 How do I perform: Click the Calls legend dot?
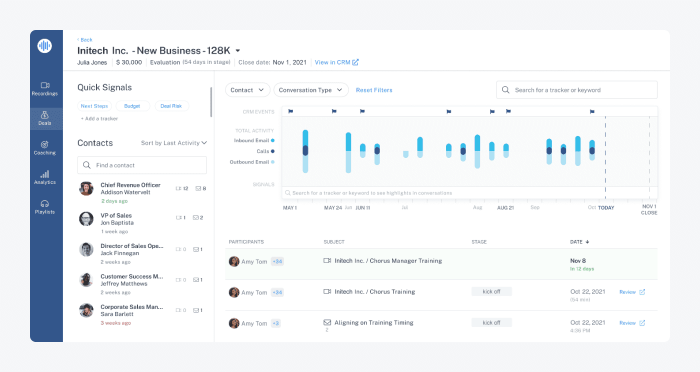point(273,151)
